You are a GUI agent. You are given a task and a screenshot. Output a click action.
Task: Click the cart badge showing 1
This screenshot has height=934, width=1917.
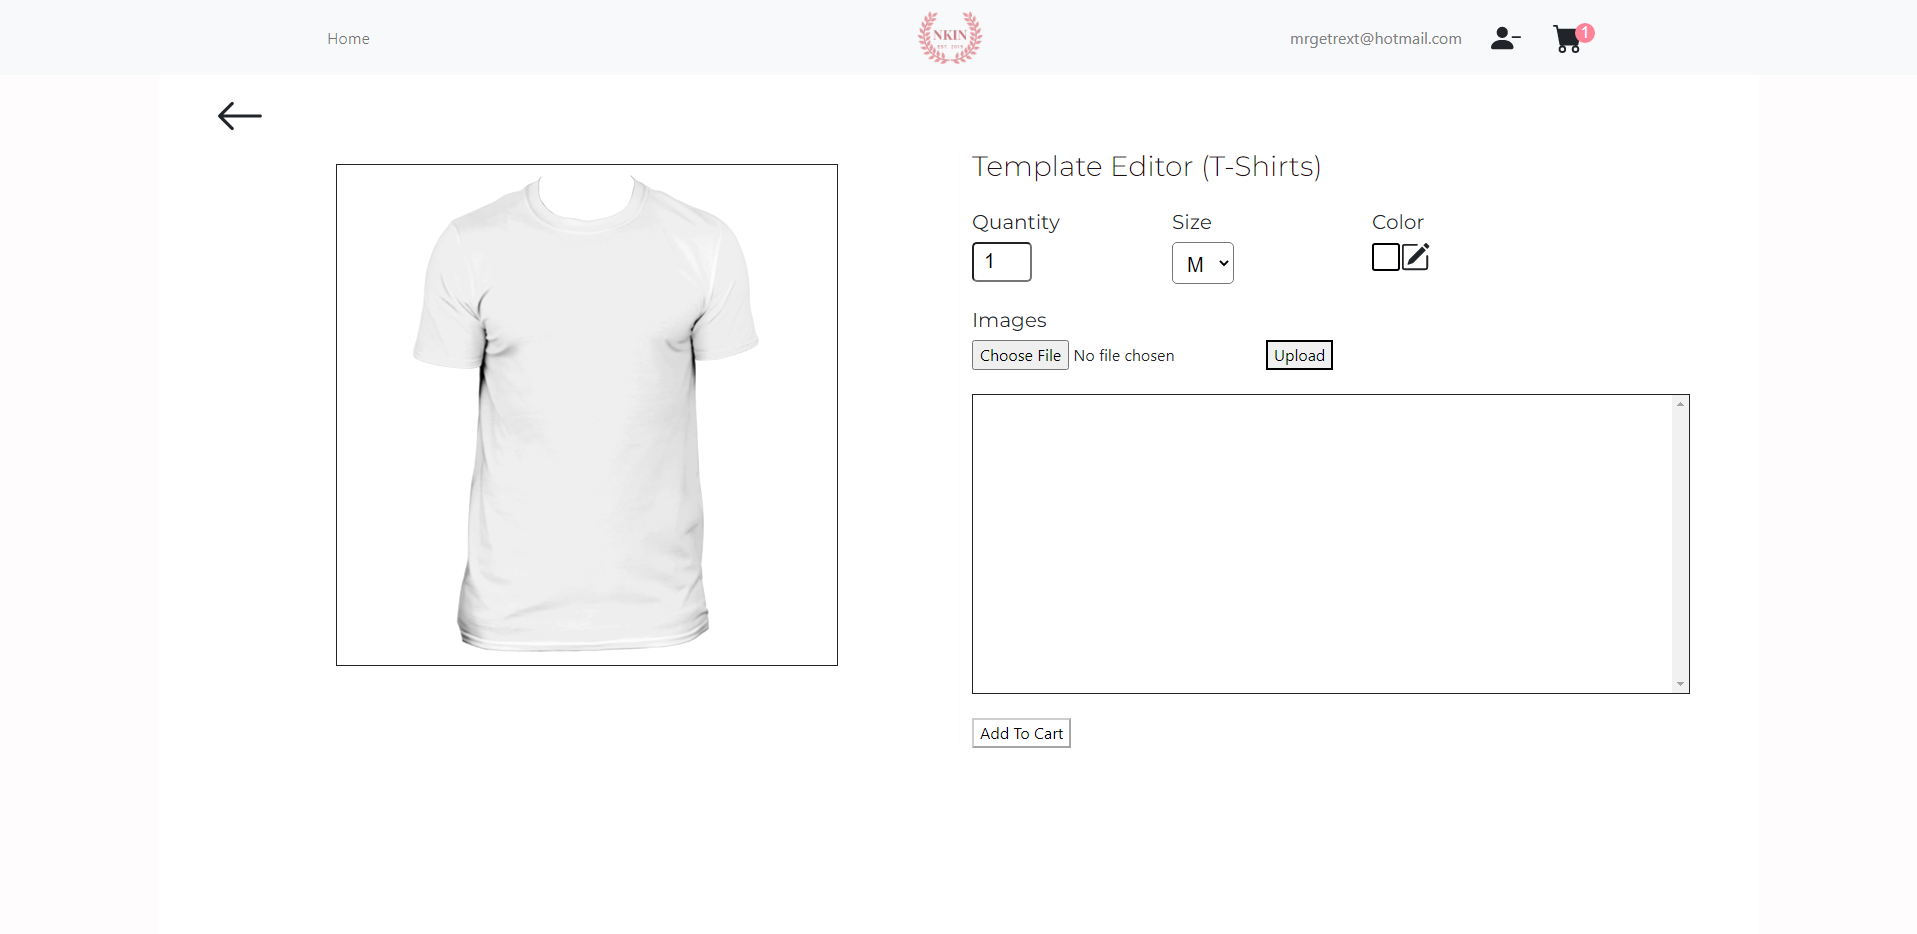1585,33
